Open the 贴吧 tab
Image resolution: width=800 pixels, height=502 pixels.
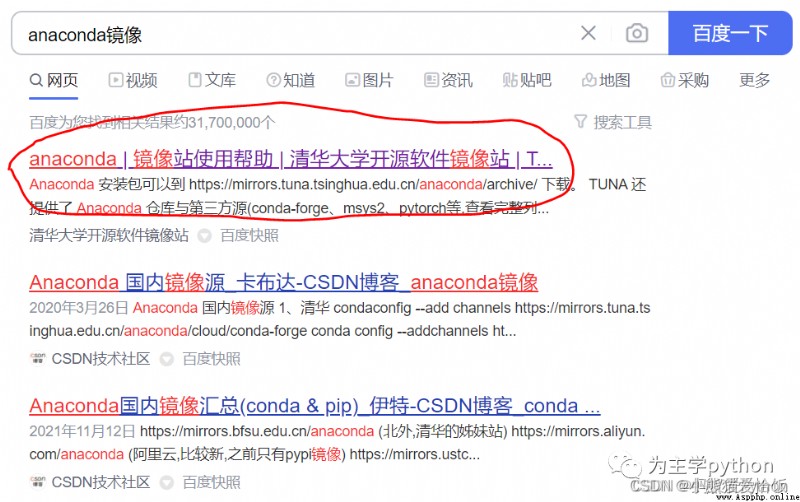(527, 80)
